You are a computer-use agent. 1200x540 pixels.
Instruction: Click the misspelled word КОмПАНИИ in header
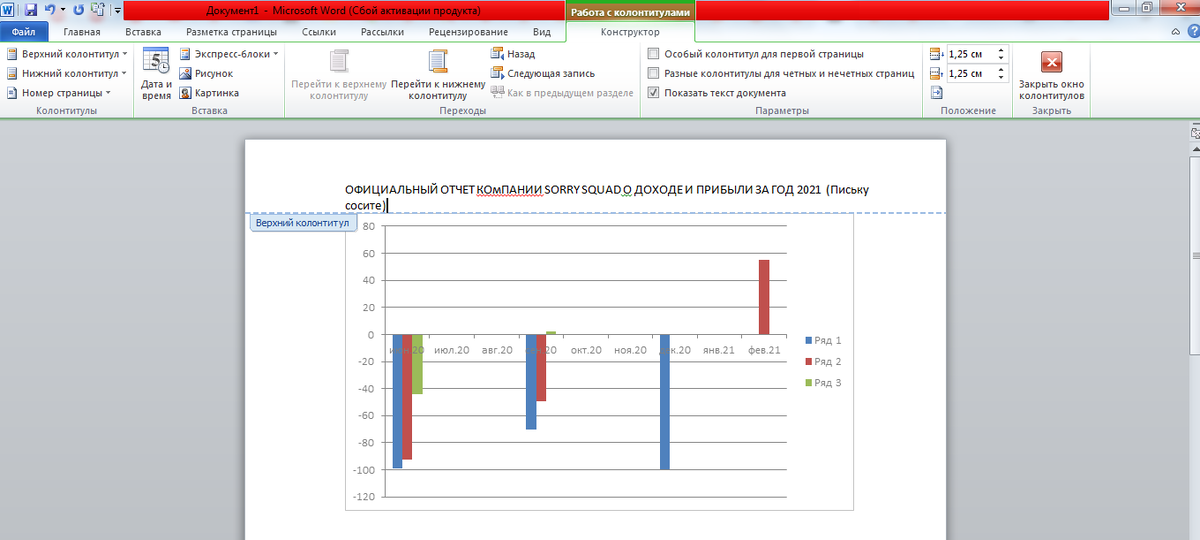pyautogui.click(x=510, y=189)
